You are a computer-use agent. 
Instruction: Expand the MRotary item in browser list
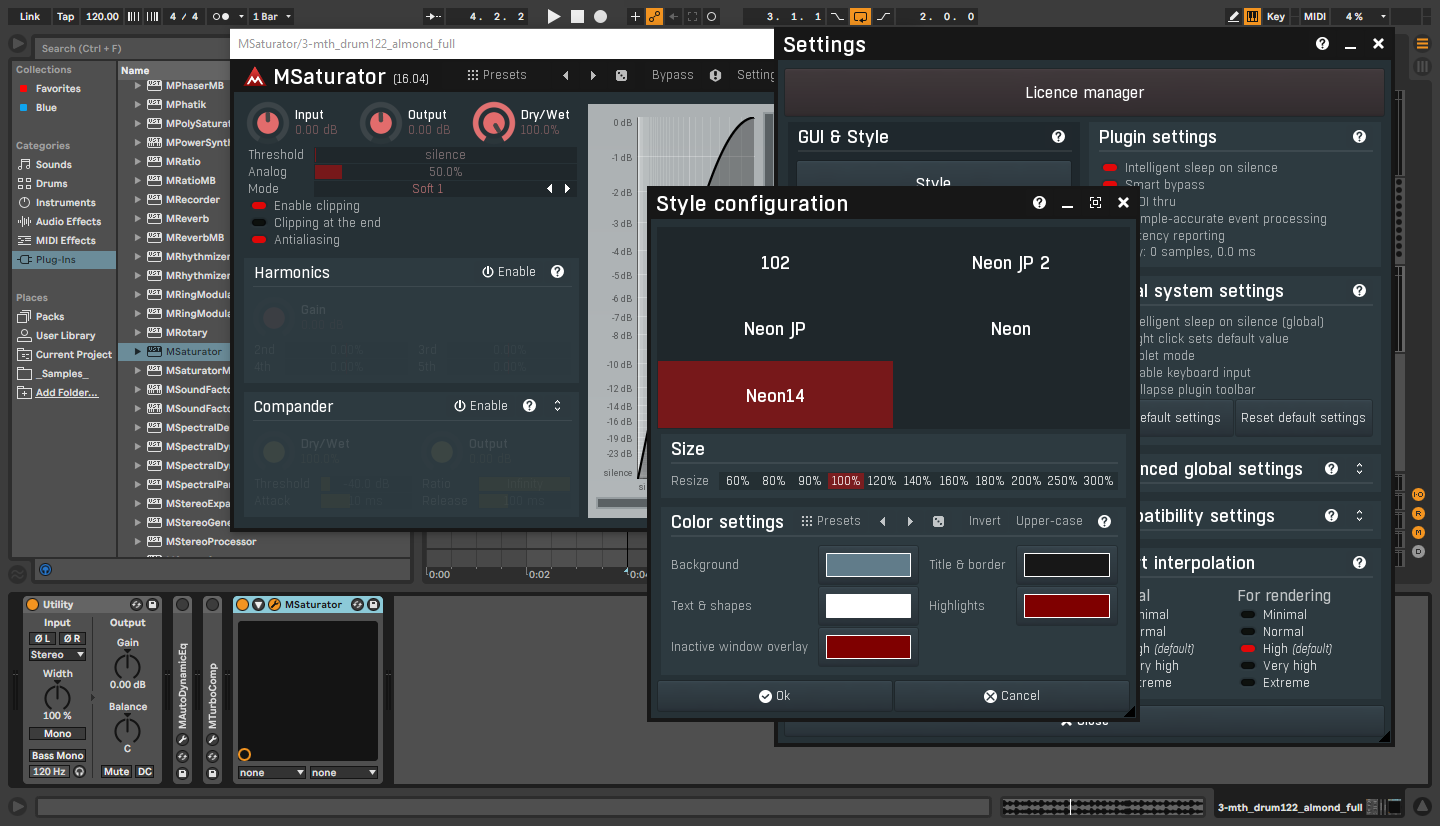click(x=138, y=333)
